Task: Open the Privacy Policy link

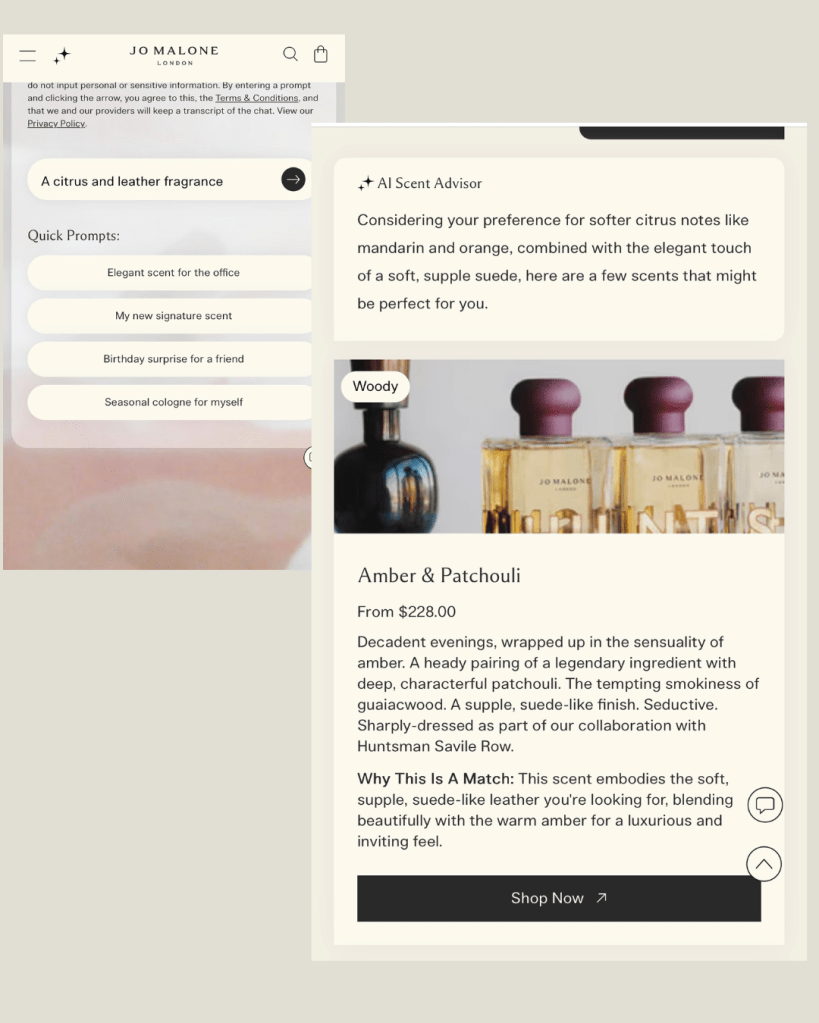Action: tap(56, 123)
